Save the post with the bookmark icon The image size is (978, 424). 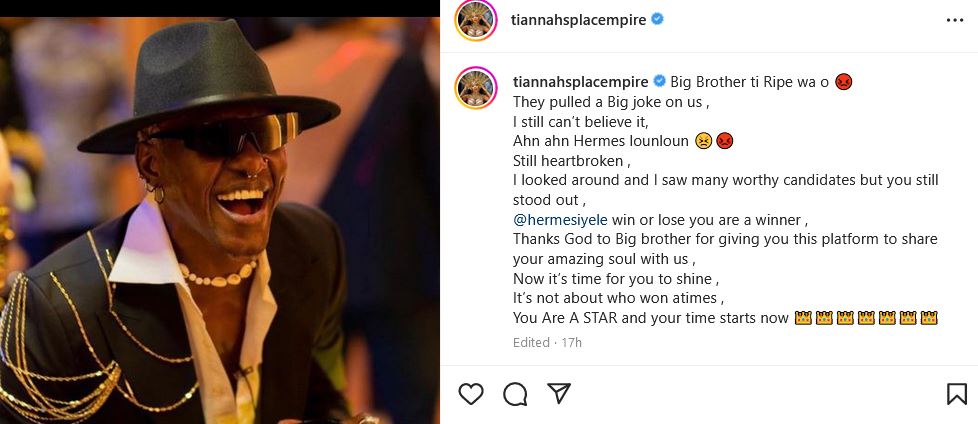(956, 394)
